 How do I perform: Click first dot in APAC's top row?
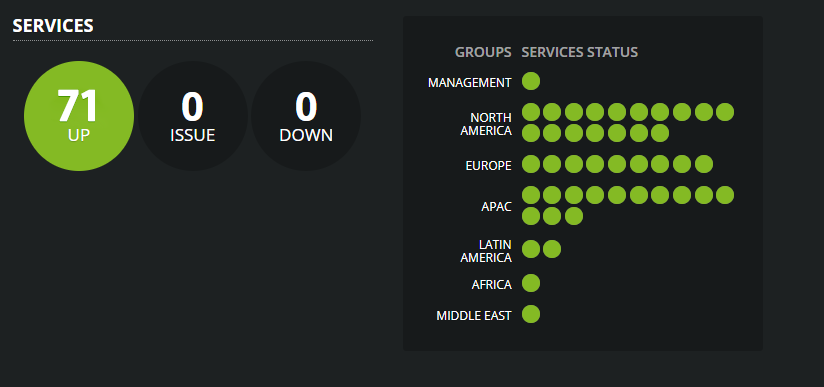(x=531, y=195)
